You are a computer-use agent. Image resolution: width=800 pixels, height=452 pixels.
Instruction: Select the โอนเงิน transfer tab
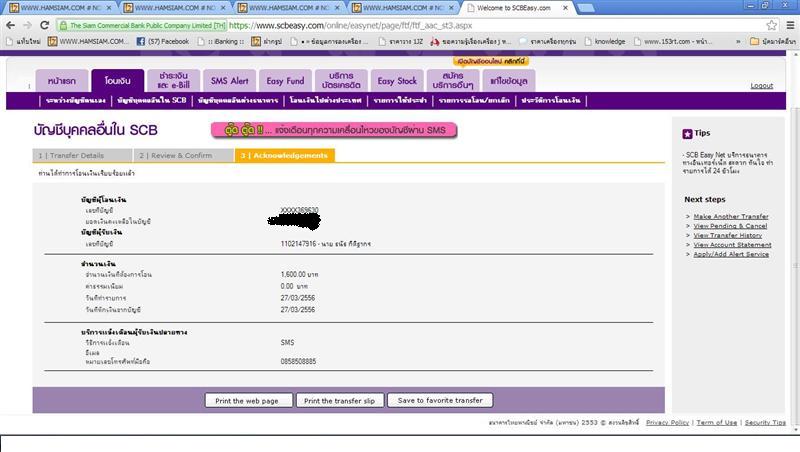117,81
